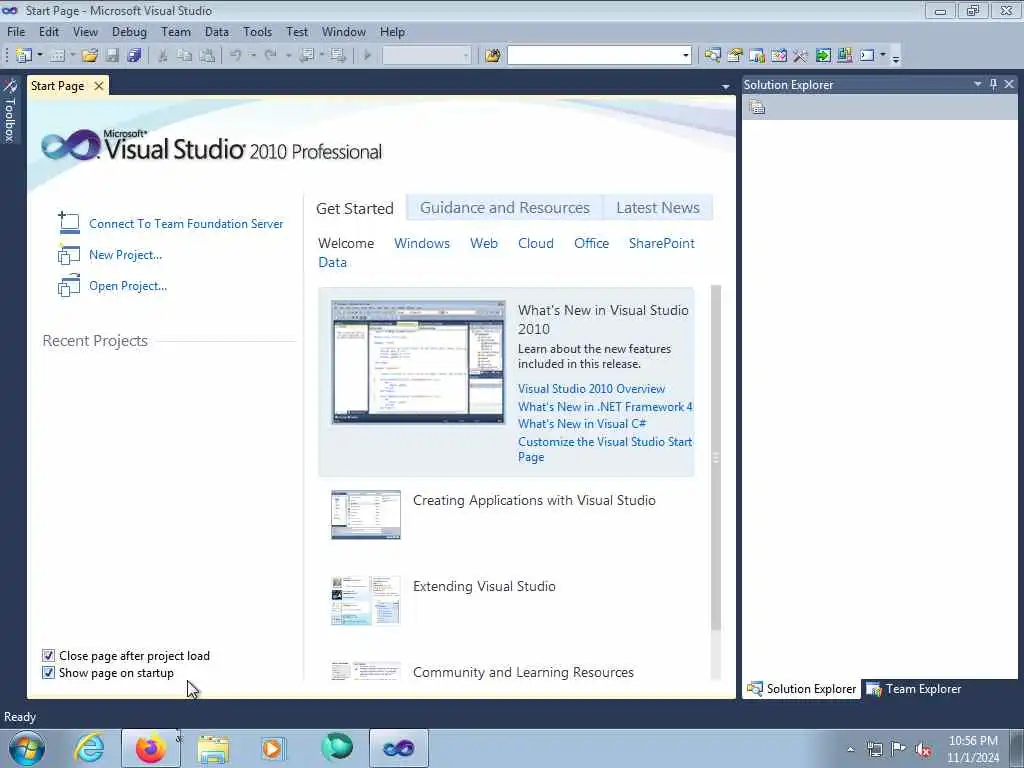This screenshot has height=768, width=1024.
Task: Uncheck Show page on startup
Action: pyautogui.click(x=48, y=673)
